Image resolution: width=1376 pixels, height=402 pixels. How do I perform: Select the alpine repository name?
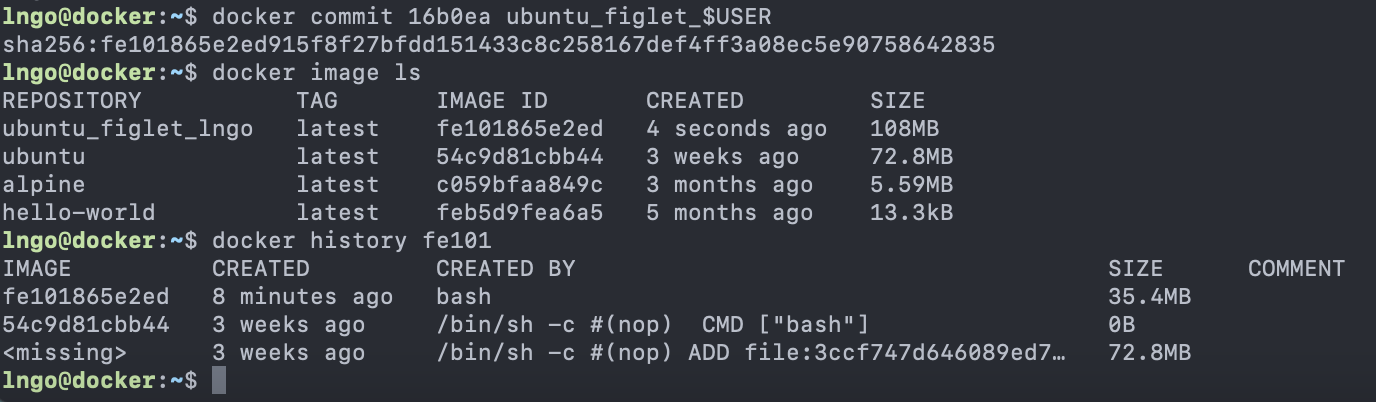44,185
